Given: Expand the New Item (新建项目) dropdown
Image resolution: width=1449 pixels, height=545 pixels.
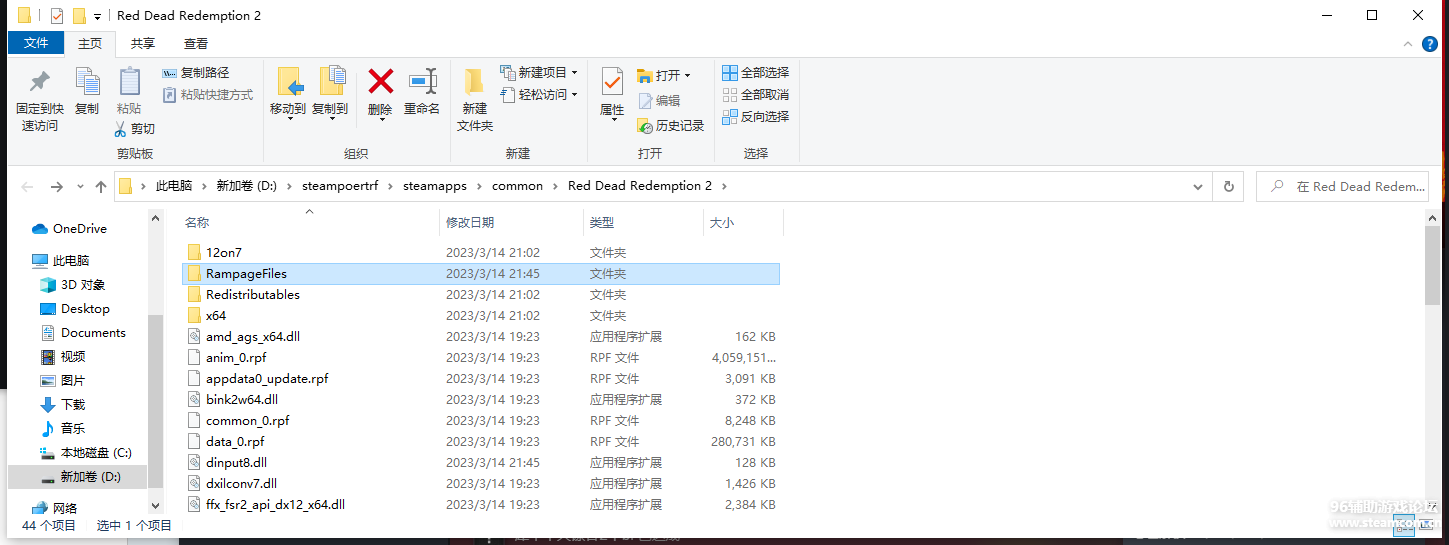Looking at the screenshot, I should coord(574,73).
